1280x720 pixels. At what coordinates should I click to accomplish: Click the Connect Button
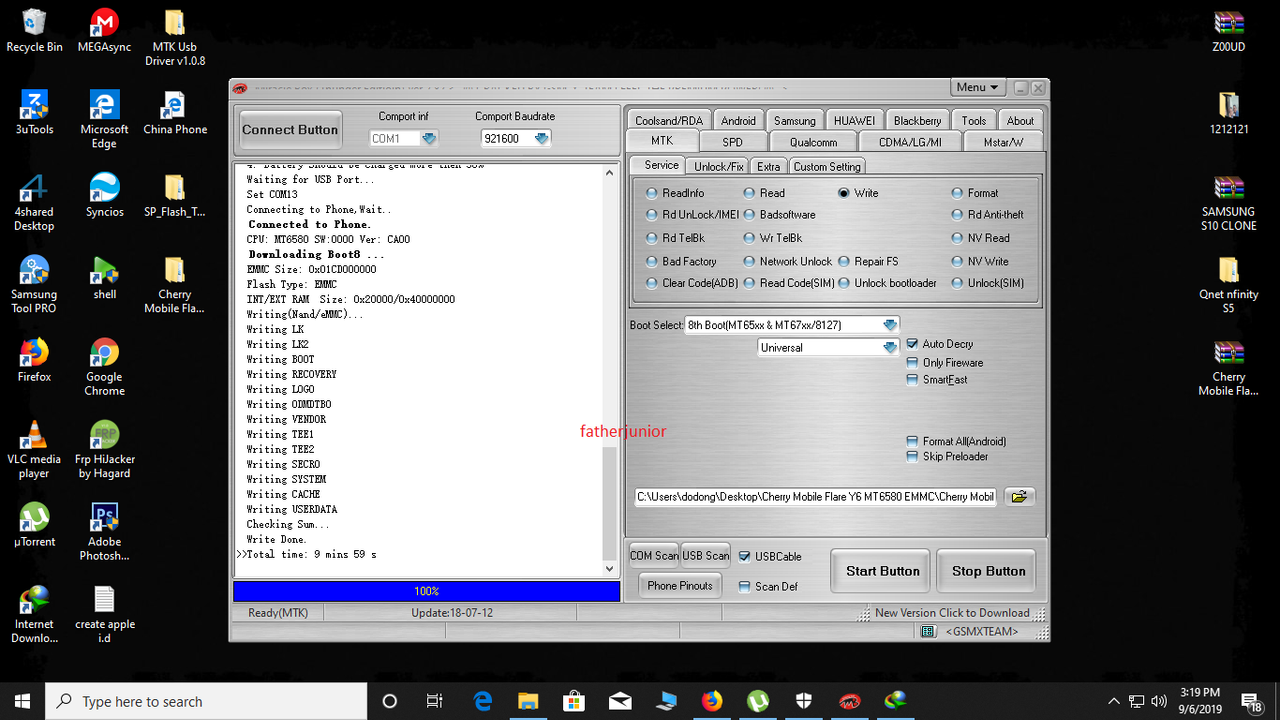pyautogui.click(x=290, y=130)
